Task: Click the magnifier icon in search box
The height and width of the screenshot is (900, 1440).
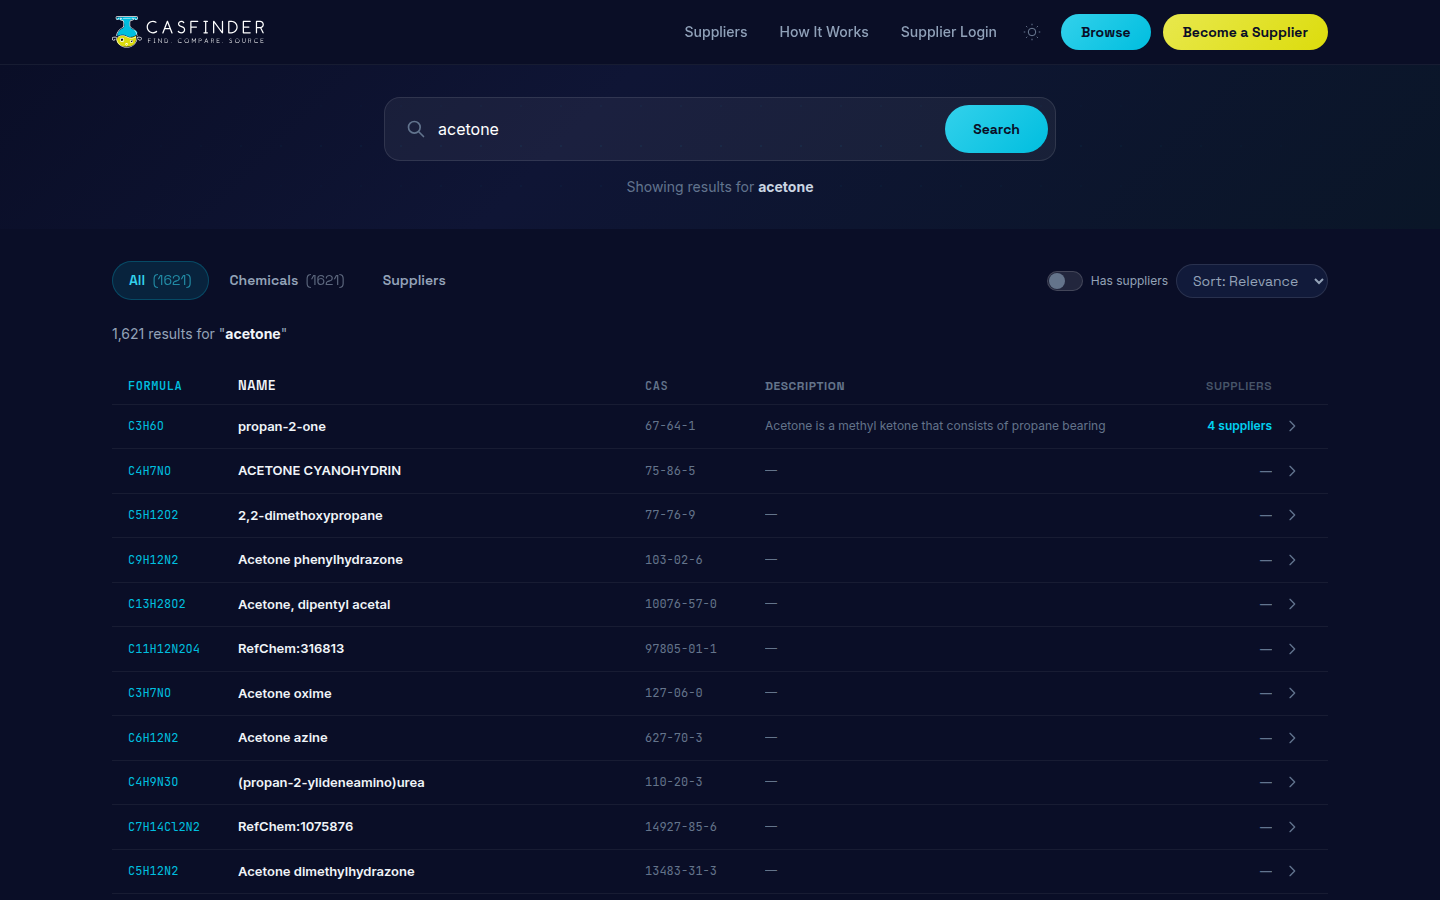Action: [x=416, y=129]
